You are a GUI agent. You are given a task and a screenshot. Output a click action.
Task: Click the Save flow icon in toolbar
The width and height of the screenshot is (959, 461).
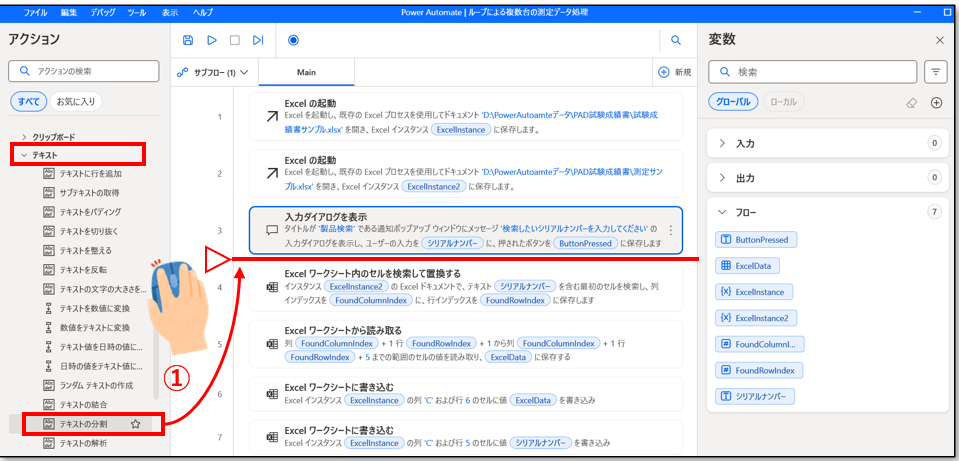click(x=188, y=40)
